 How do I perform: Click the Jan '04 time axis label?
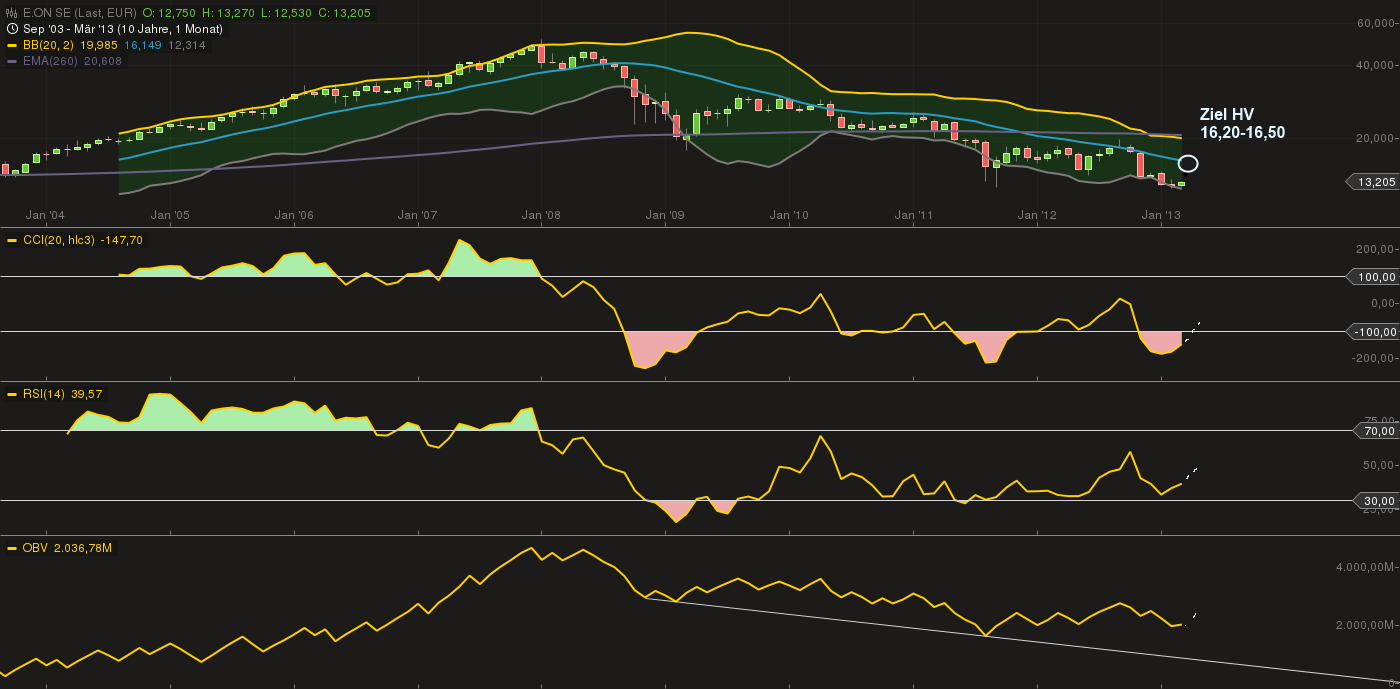45,215
